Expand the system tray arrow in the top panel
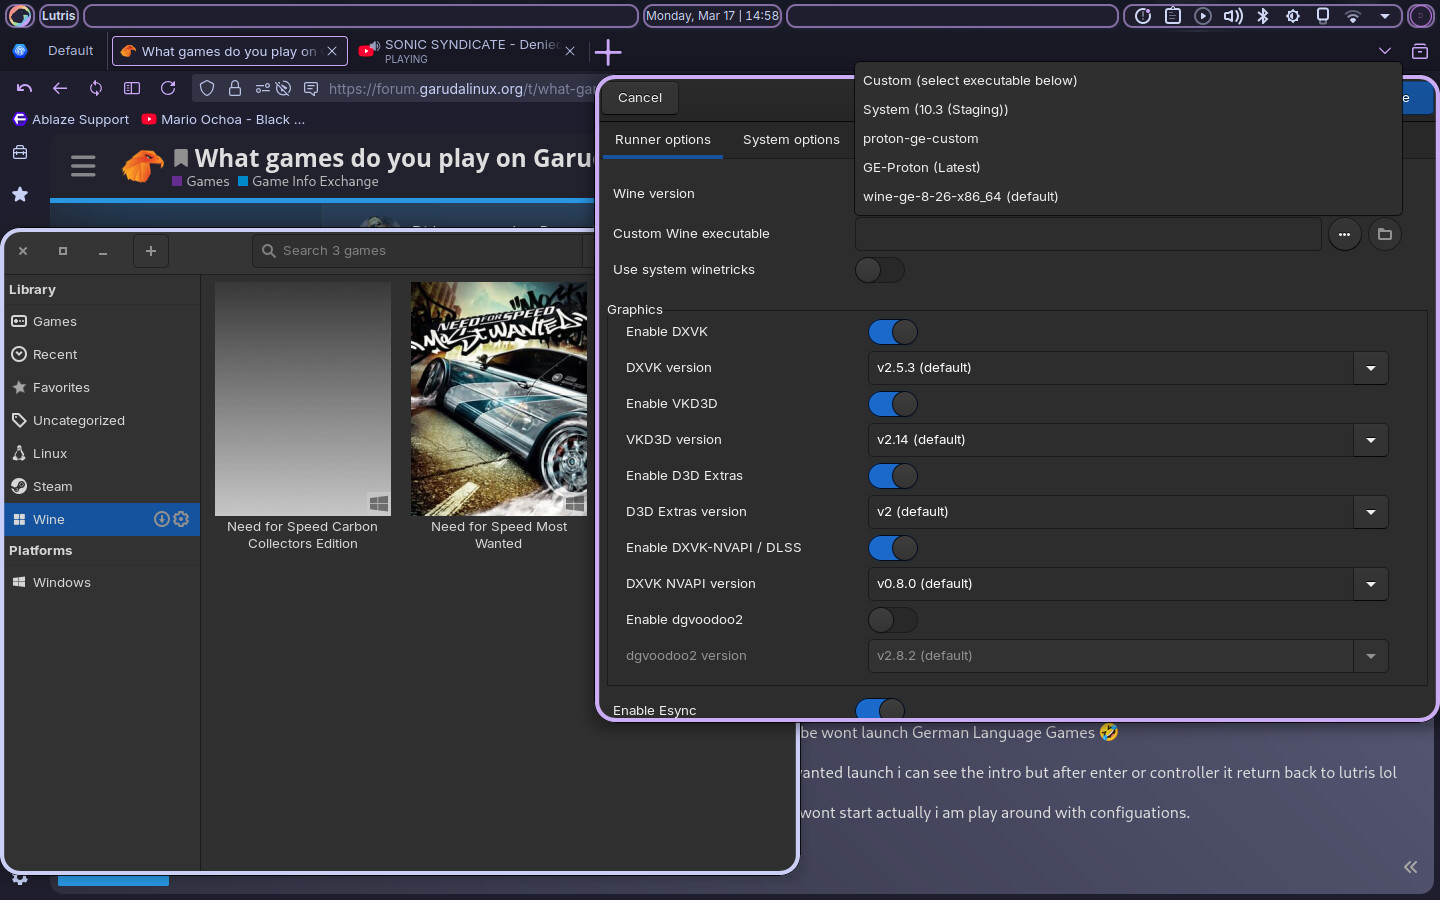This screenshot has height=900, width=1440. tap(1385, 16)
